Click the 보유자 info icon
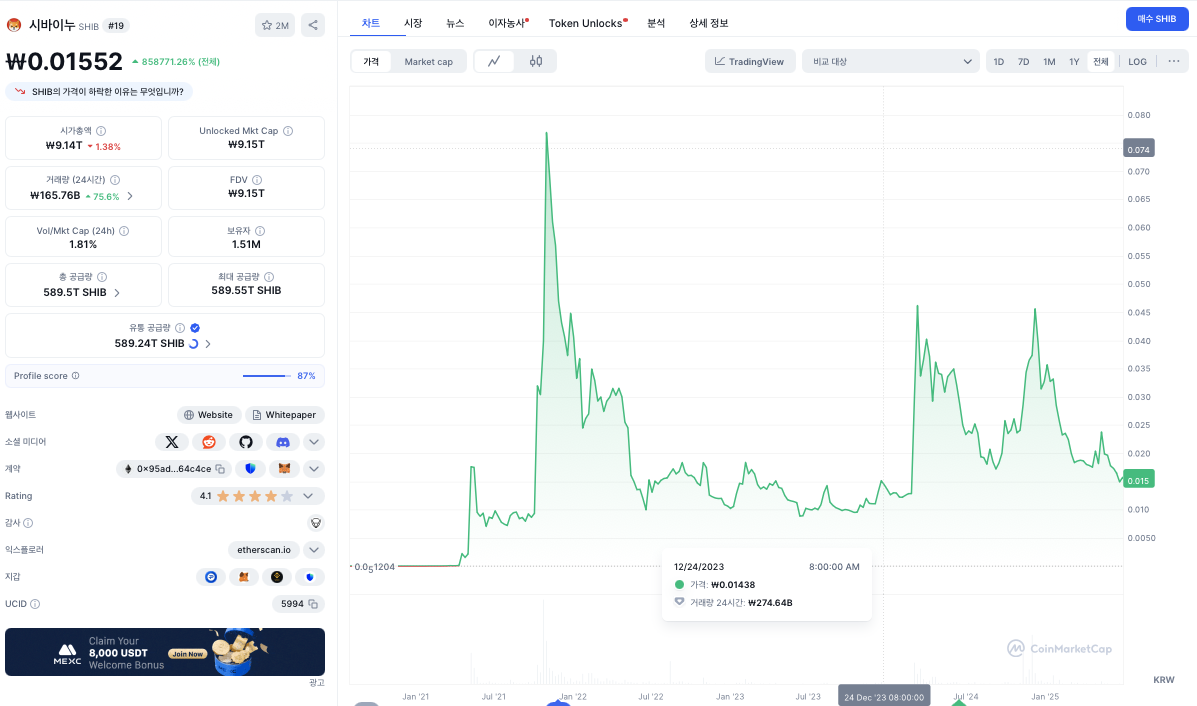1197x706 pixels. click(x=260, y=230)
